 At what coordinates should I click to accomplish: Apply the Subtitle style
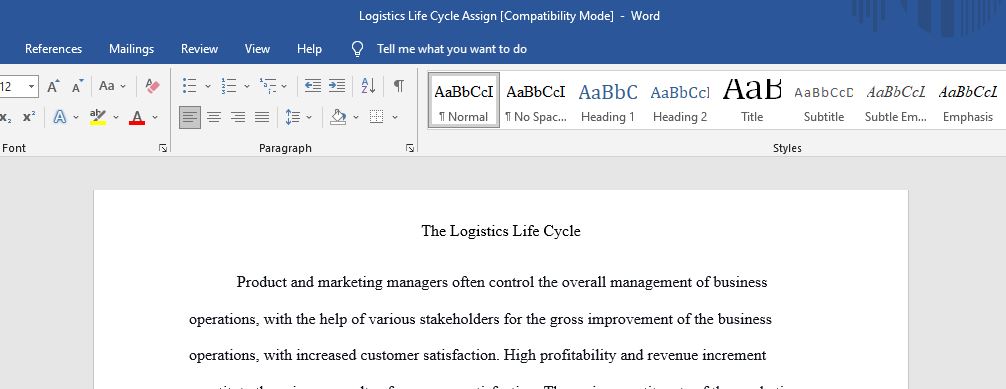point(824,100)
